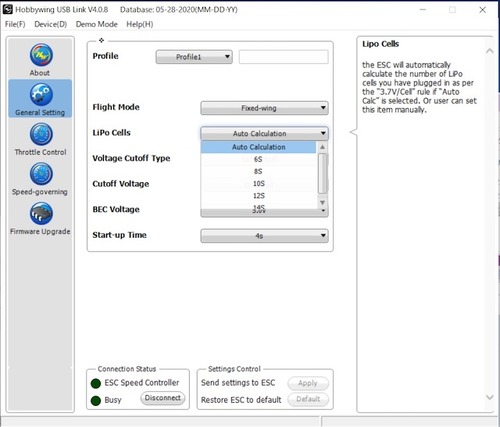Click the profile name text field
Image resolution: width=500 pixels, height=427 pixels.
click(x=284, y=57)
